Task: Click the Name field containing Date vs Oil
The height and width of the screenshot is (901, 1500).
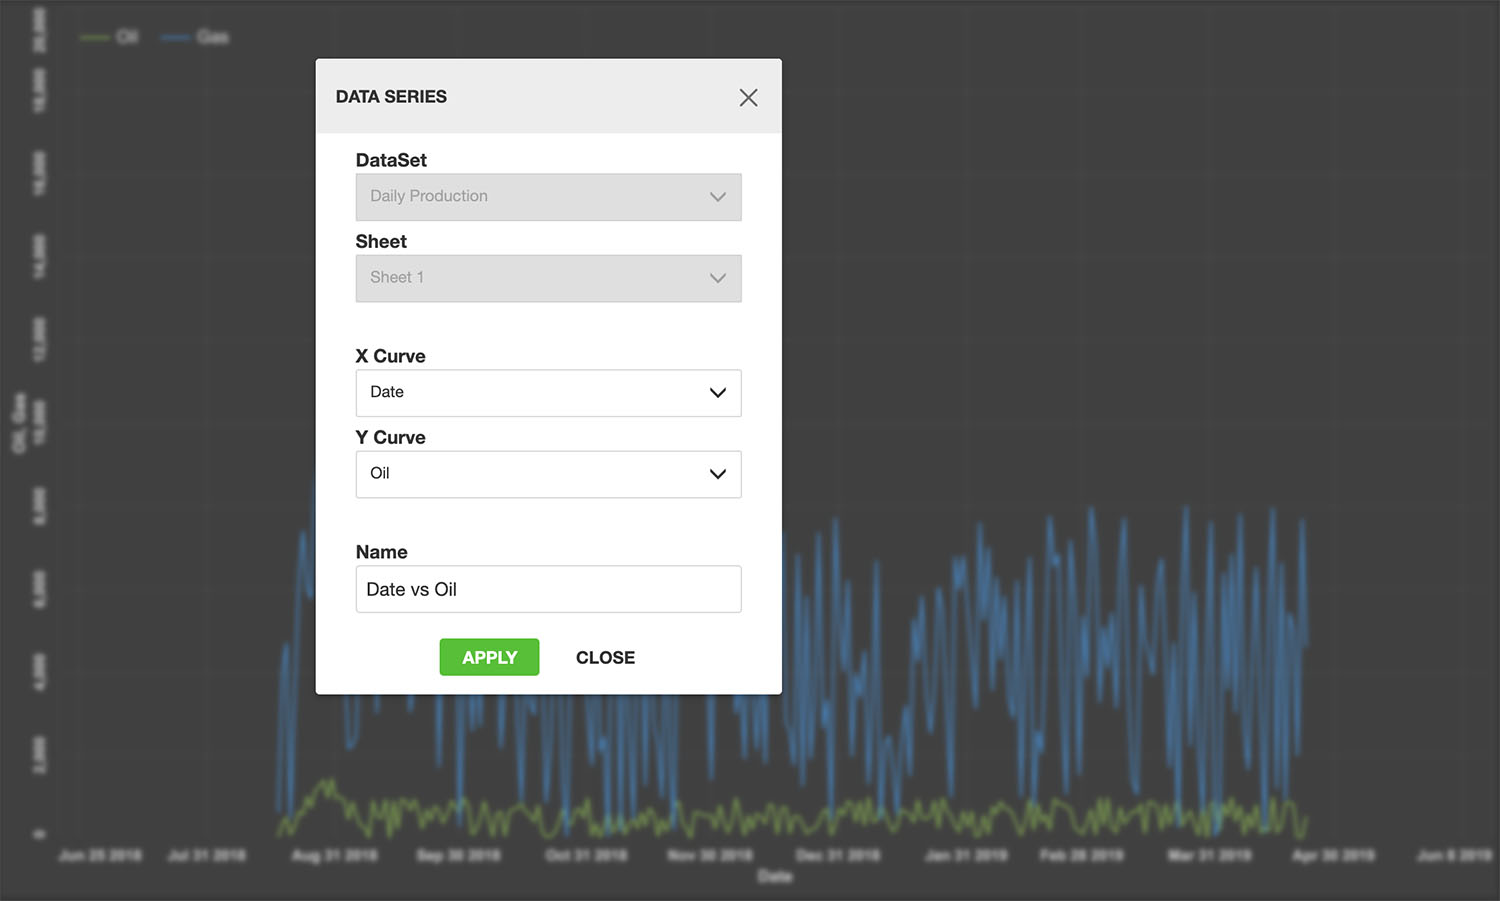Action: pyautogui.click(x=548, y=589)
